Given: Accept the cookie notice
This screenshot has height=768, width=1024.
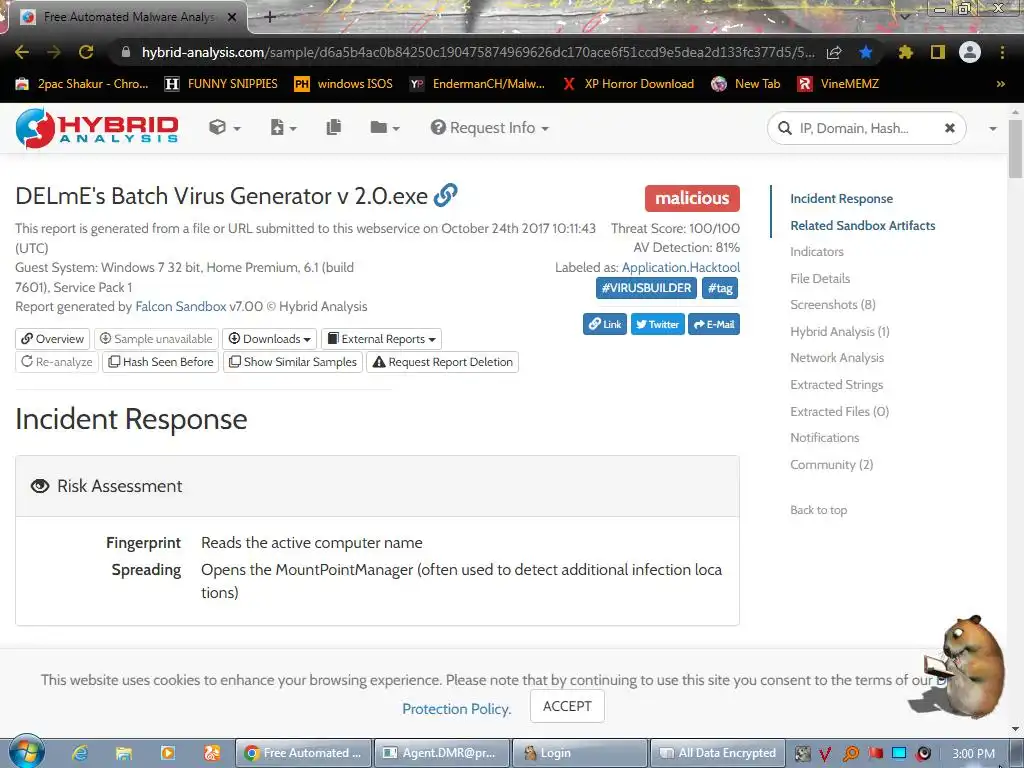Looking at the screenshot, I should coord(567,706).
